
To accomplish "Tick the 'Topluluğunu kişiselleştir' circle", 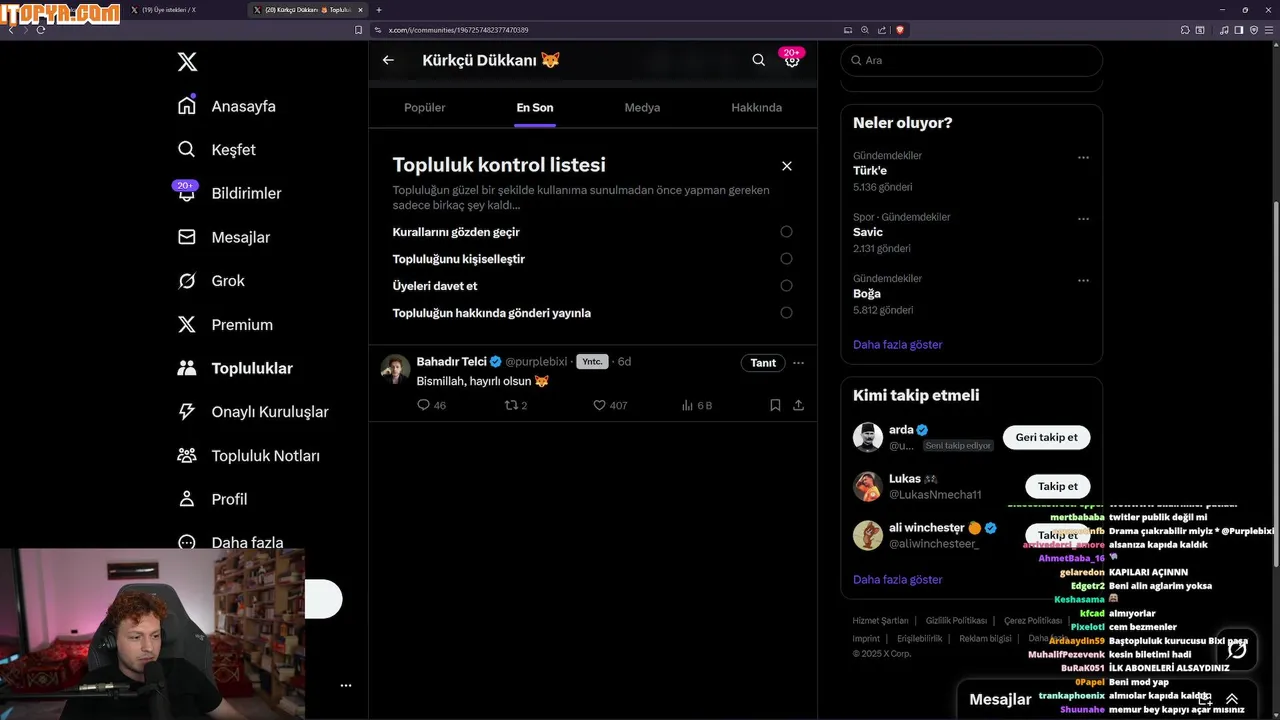I will coord(786,259).
